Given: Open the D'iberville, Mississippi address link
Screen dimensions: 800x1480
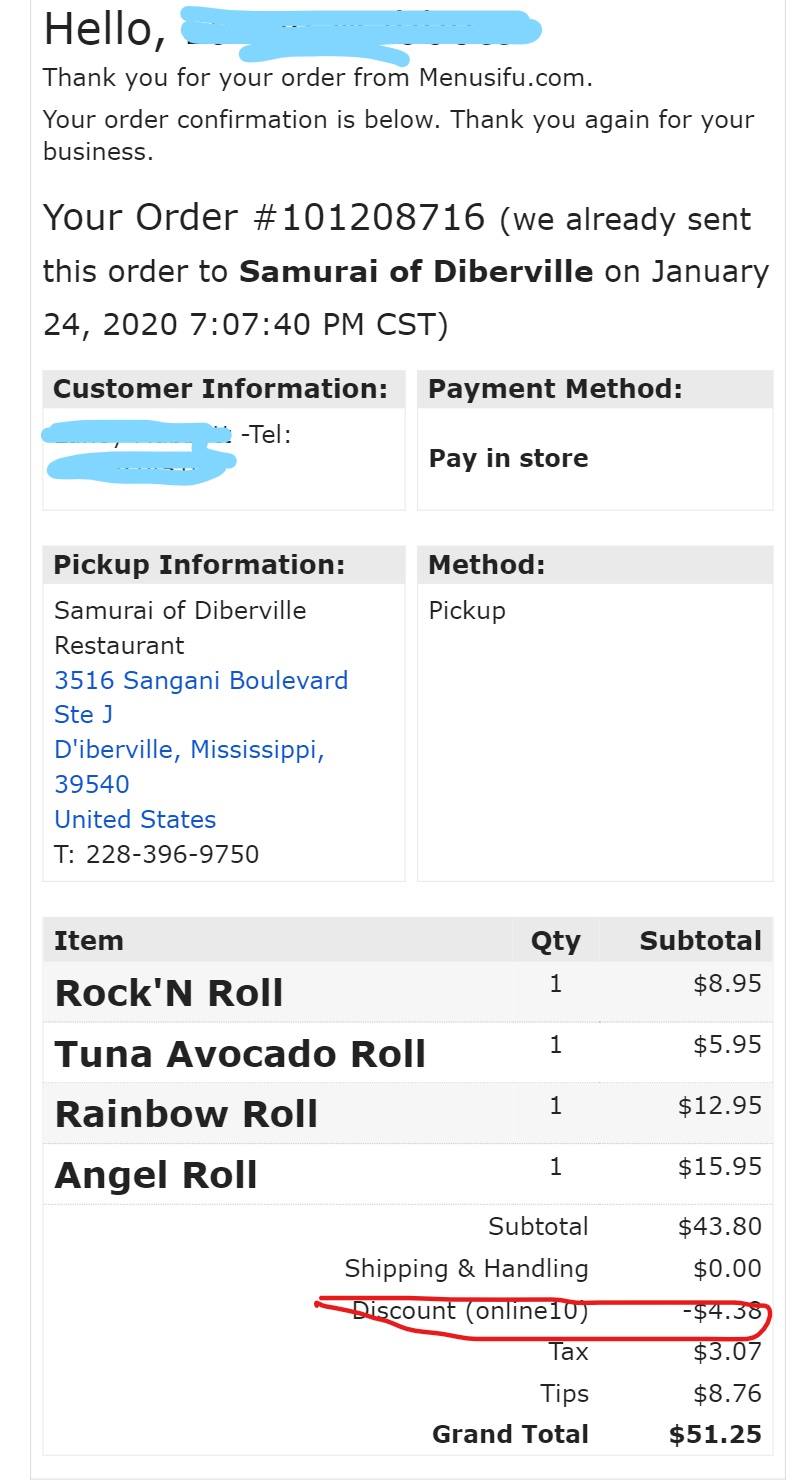Looking at the screenshot, I should [189, 750].
